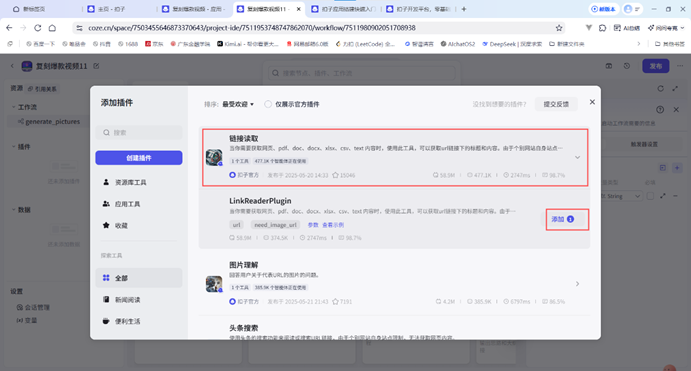Reload the page with refresh icon

pos(38,28)
